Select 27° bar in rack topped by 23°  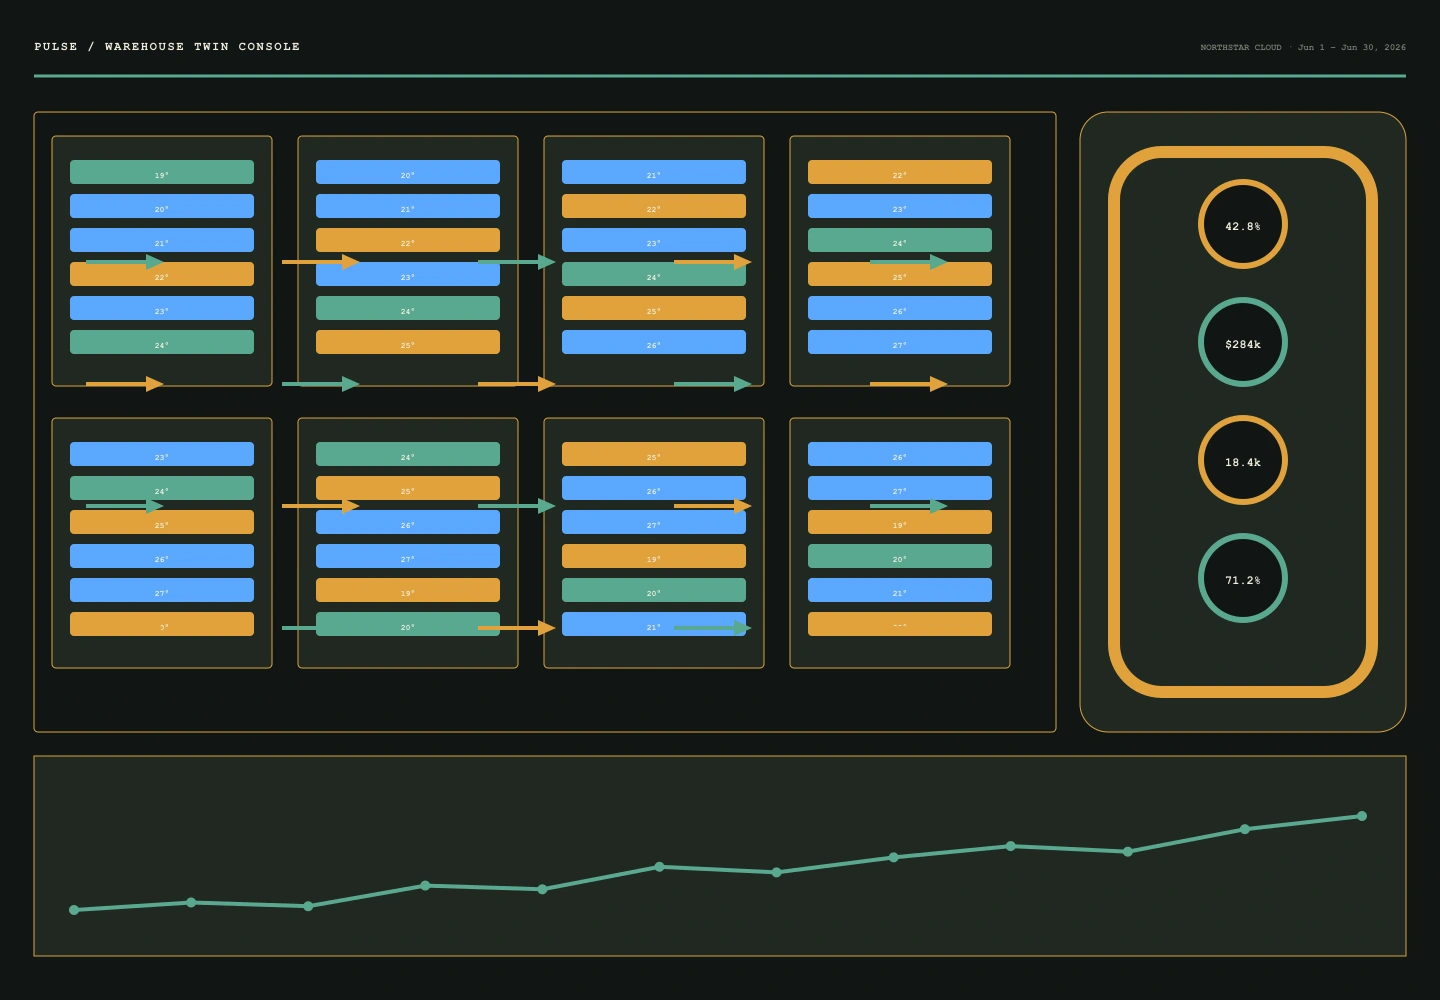162,590
